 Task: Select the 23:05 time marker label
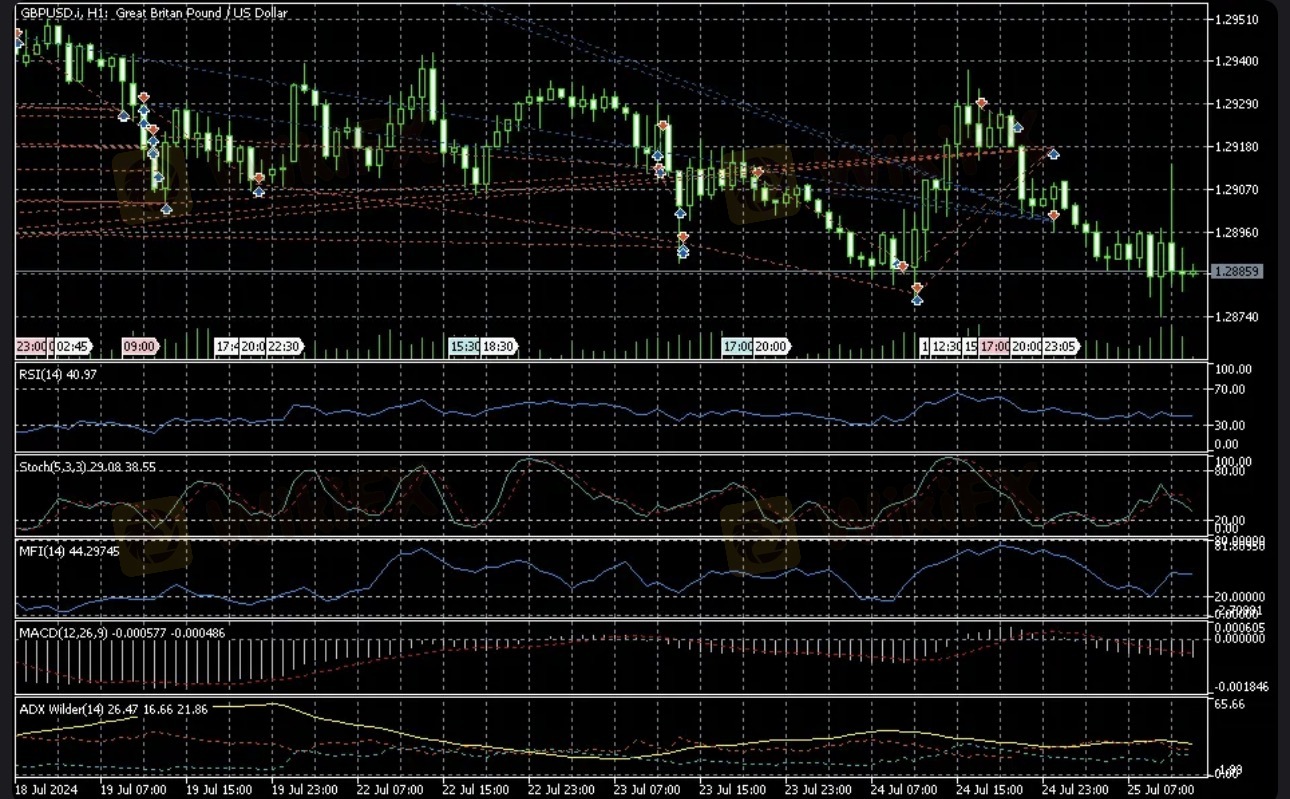[1059, 346]
